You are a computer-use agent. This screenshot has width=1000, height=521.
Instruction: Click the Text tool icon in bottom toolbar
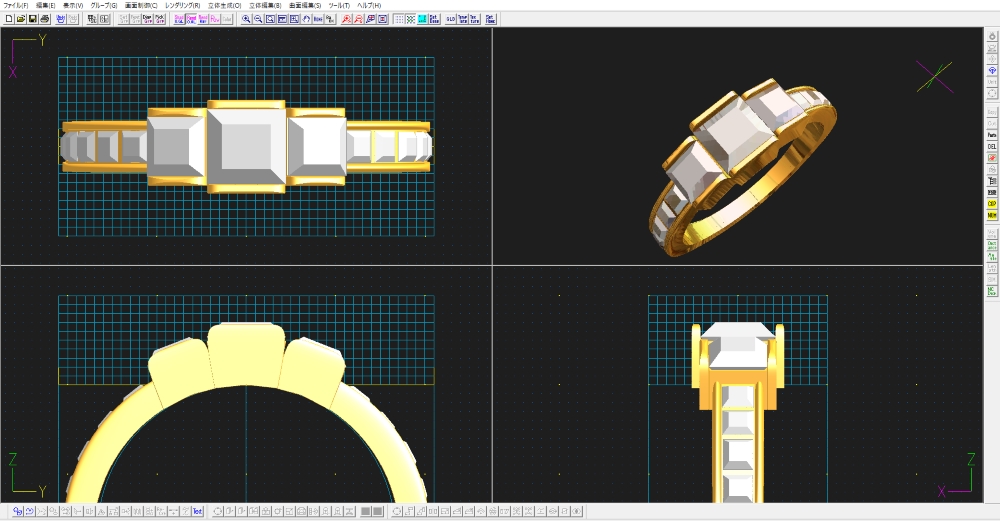pos(198,512)
